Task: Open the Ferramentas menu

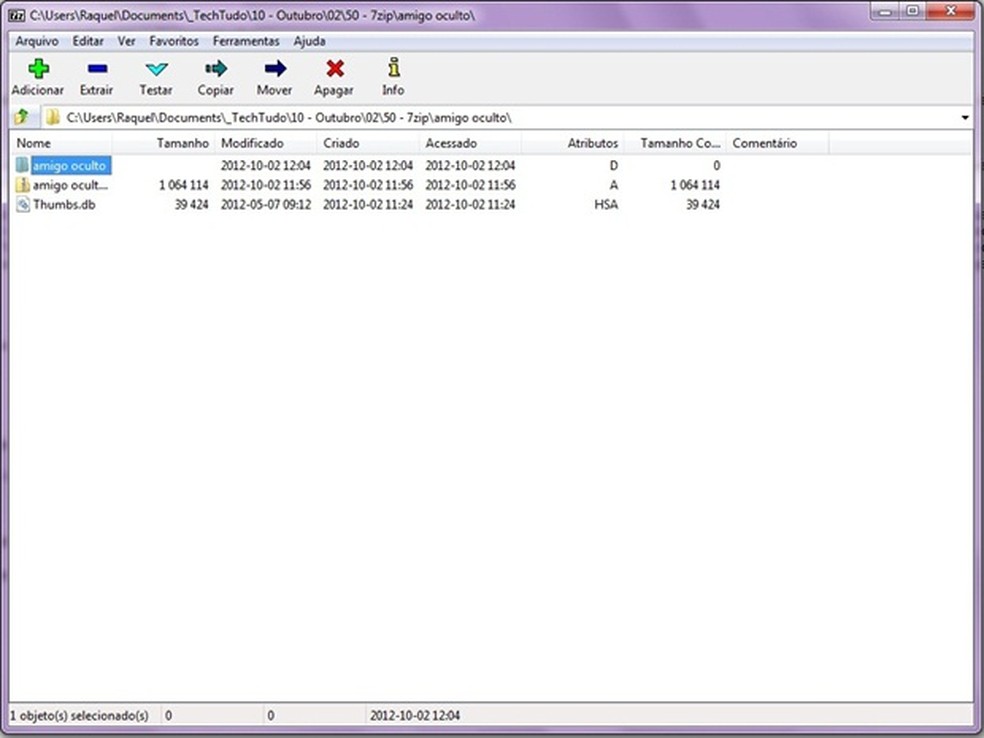Action: click(246, 41)
